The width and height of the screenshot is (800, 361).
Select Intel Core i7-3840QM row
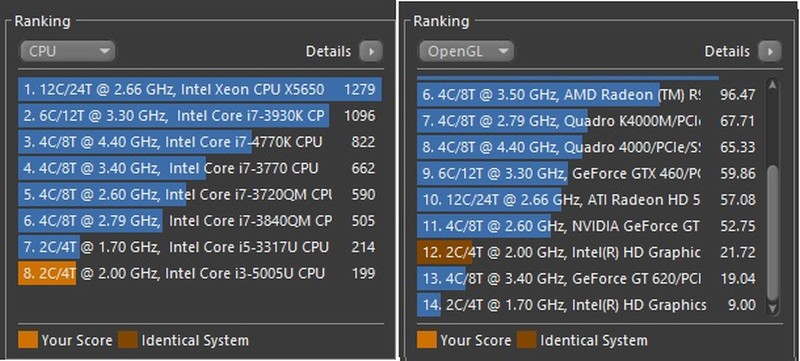[x=200, y=221]
